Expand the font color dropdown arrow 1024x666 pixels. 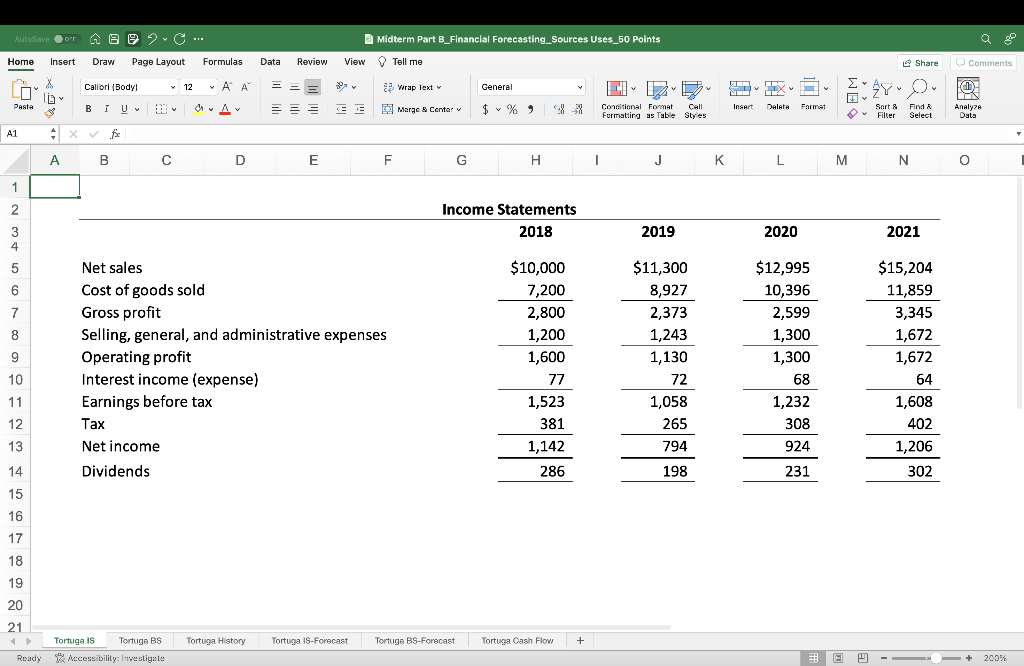(x=238, y=109)
